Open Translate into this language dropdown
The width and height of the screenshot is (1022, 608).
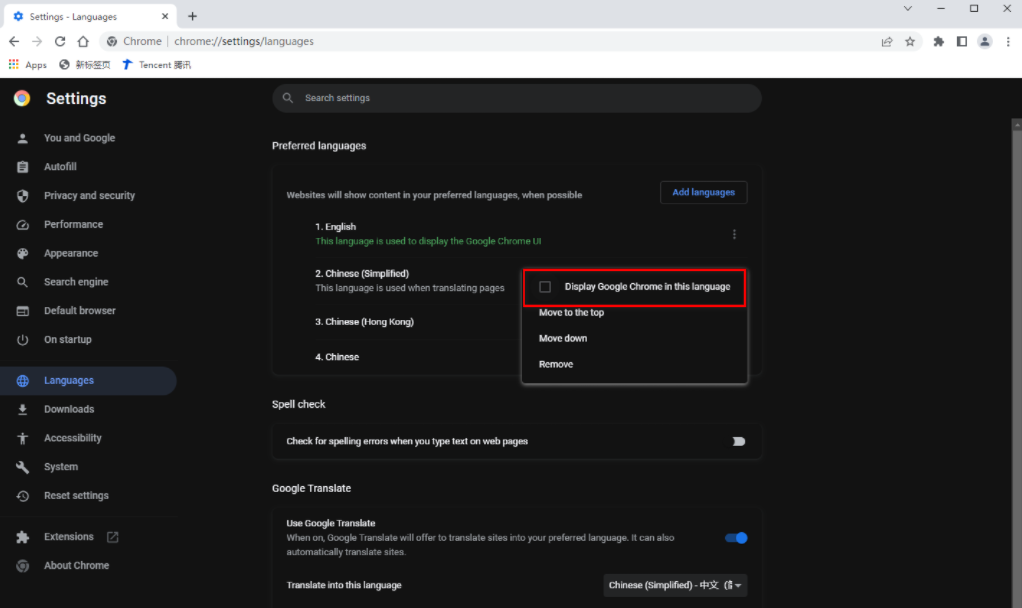tap(675, 585)
